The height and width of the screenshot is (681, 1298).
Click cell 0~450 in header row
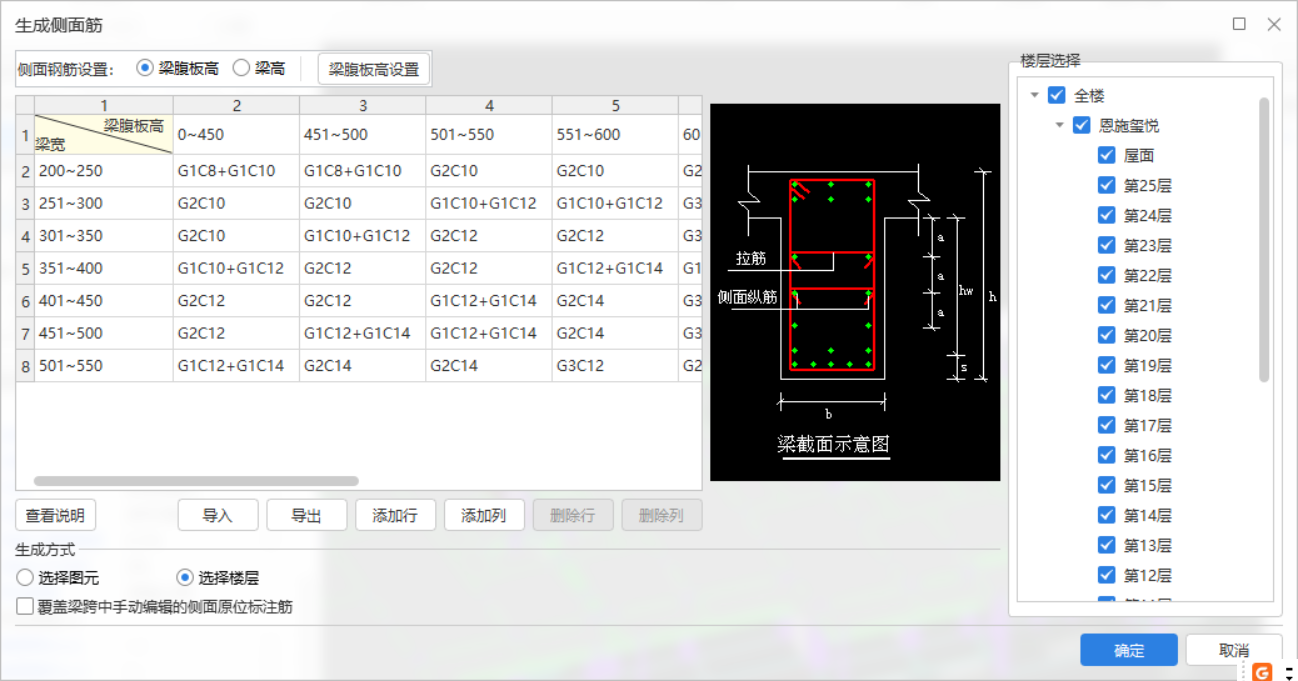click(236, 134)
